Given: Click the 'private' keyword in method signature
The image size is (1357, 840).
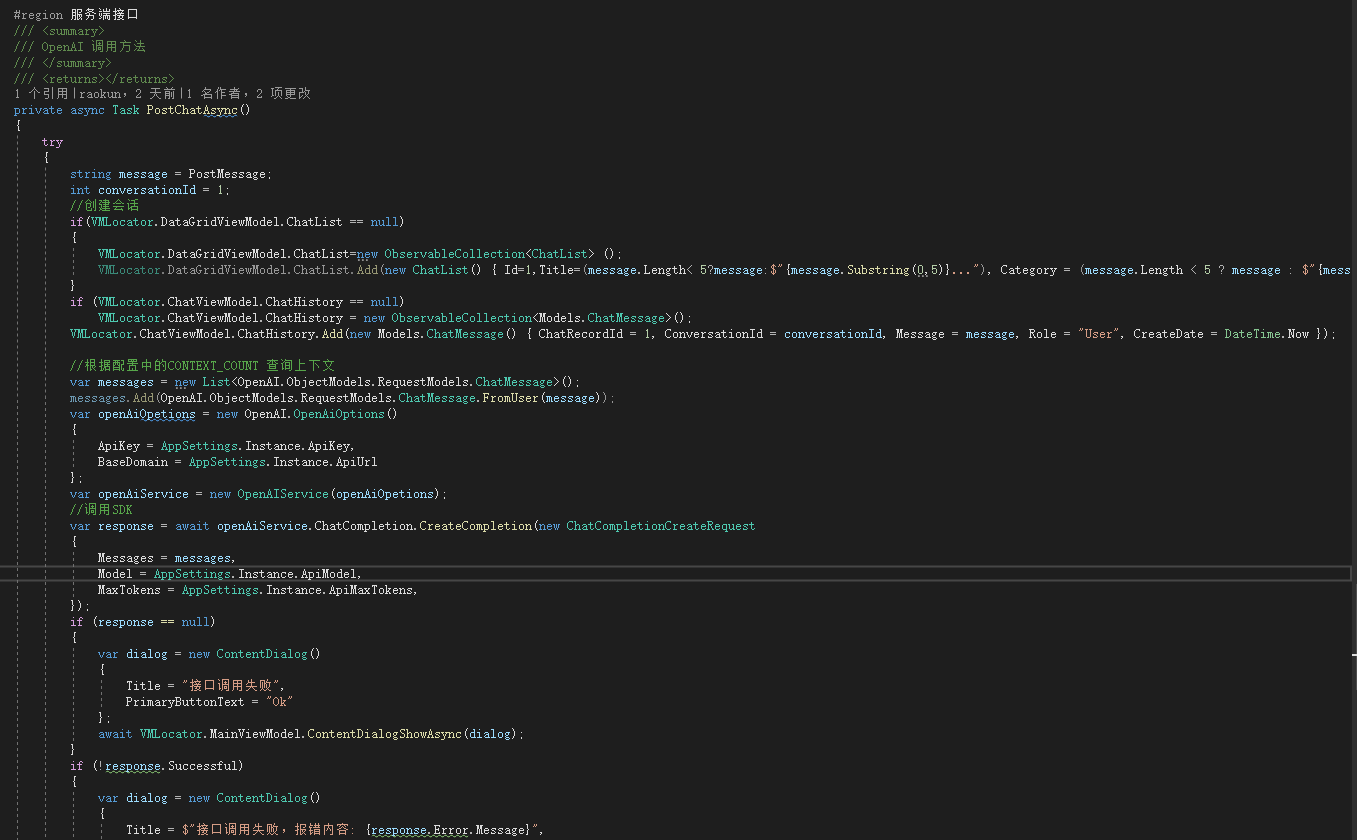Looking at the screenshot, I should pyautogui.click(x=38, y=110).
